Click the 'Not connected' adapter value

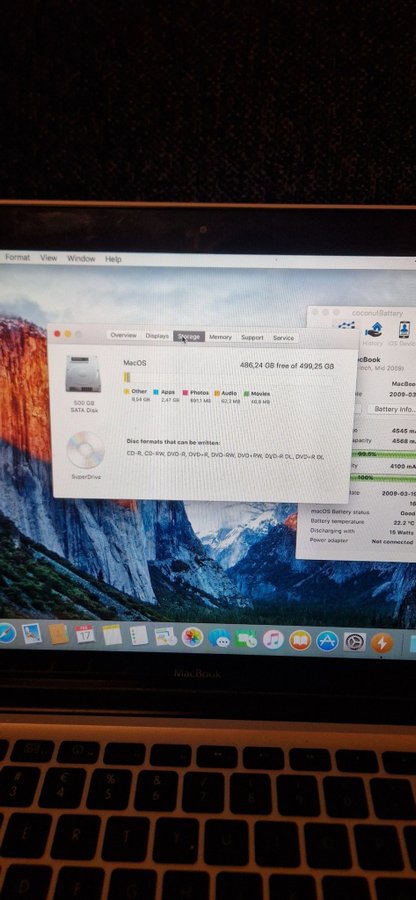pyautogui.click(x=392, y=542)
